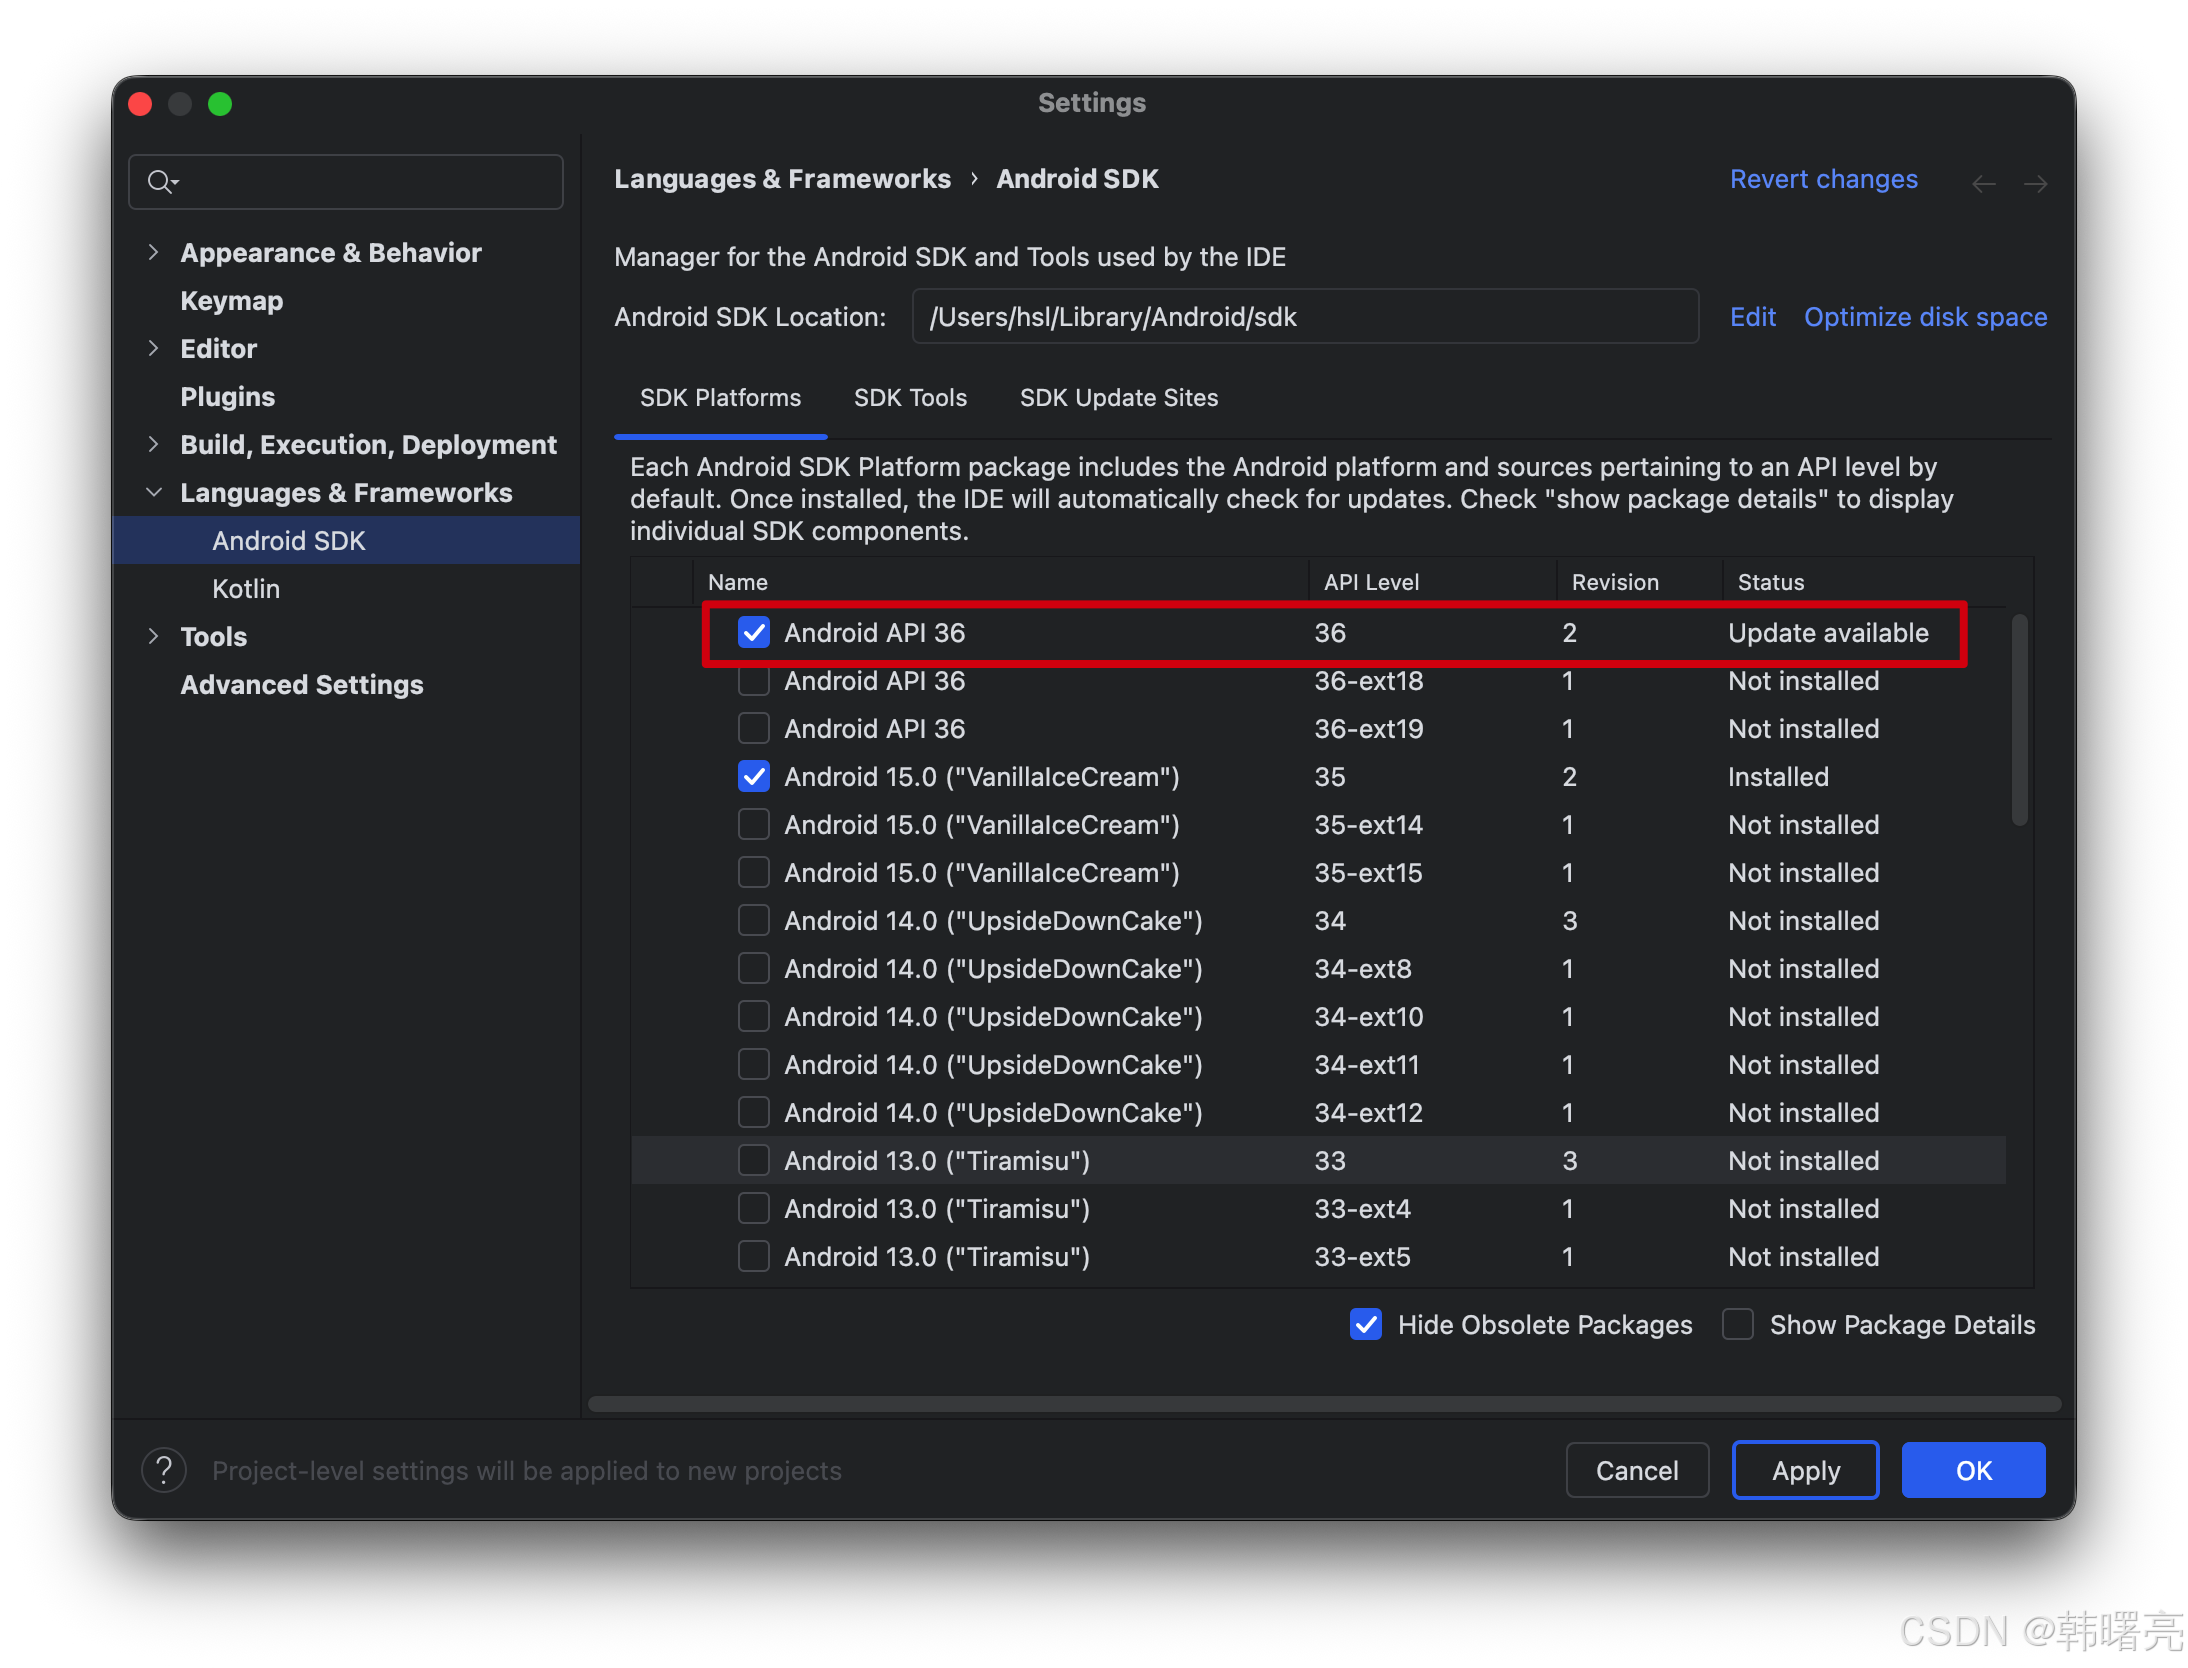Sort by API Level column header
2188x1668 pixels.
coord(1432,582)
